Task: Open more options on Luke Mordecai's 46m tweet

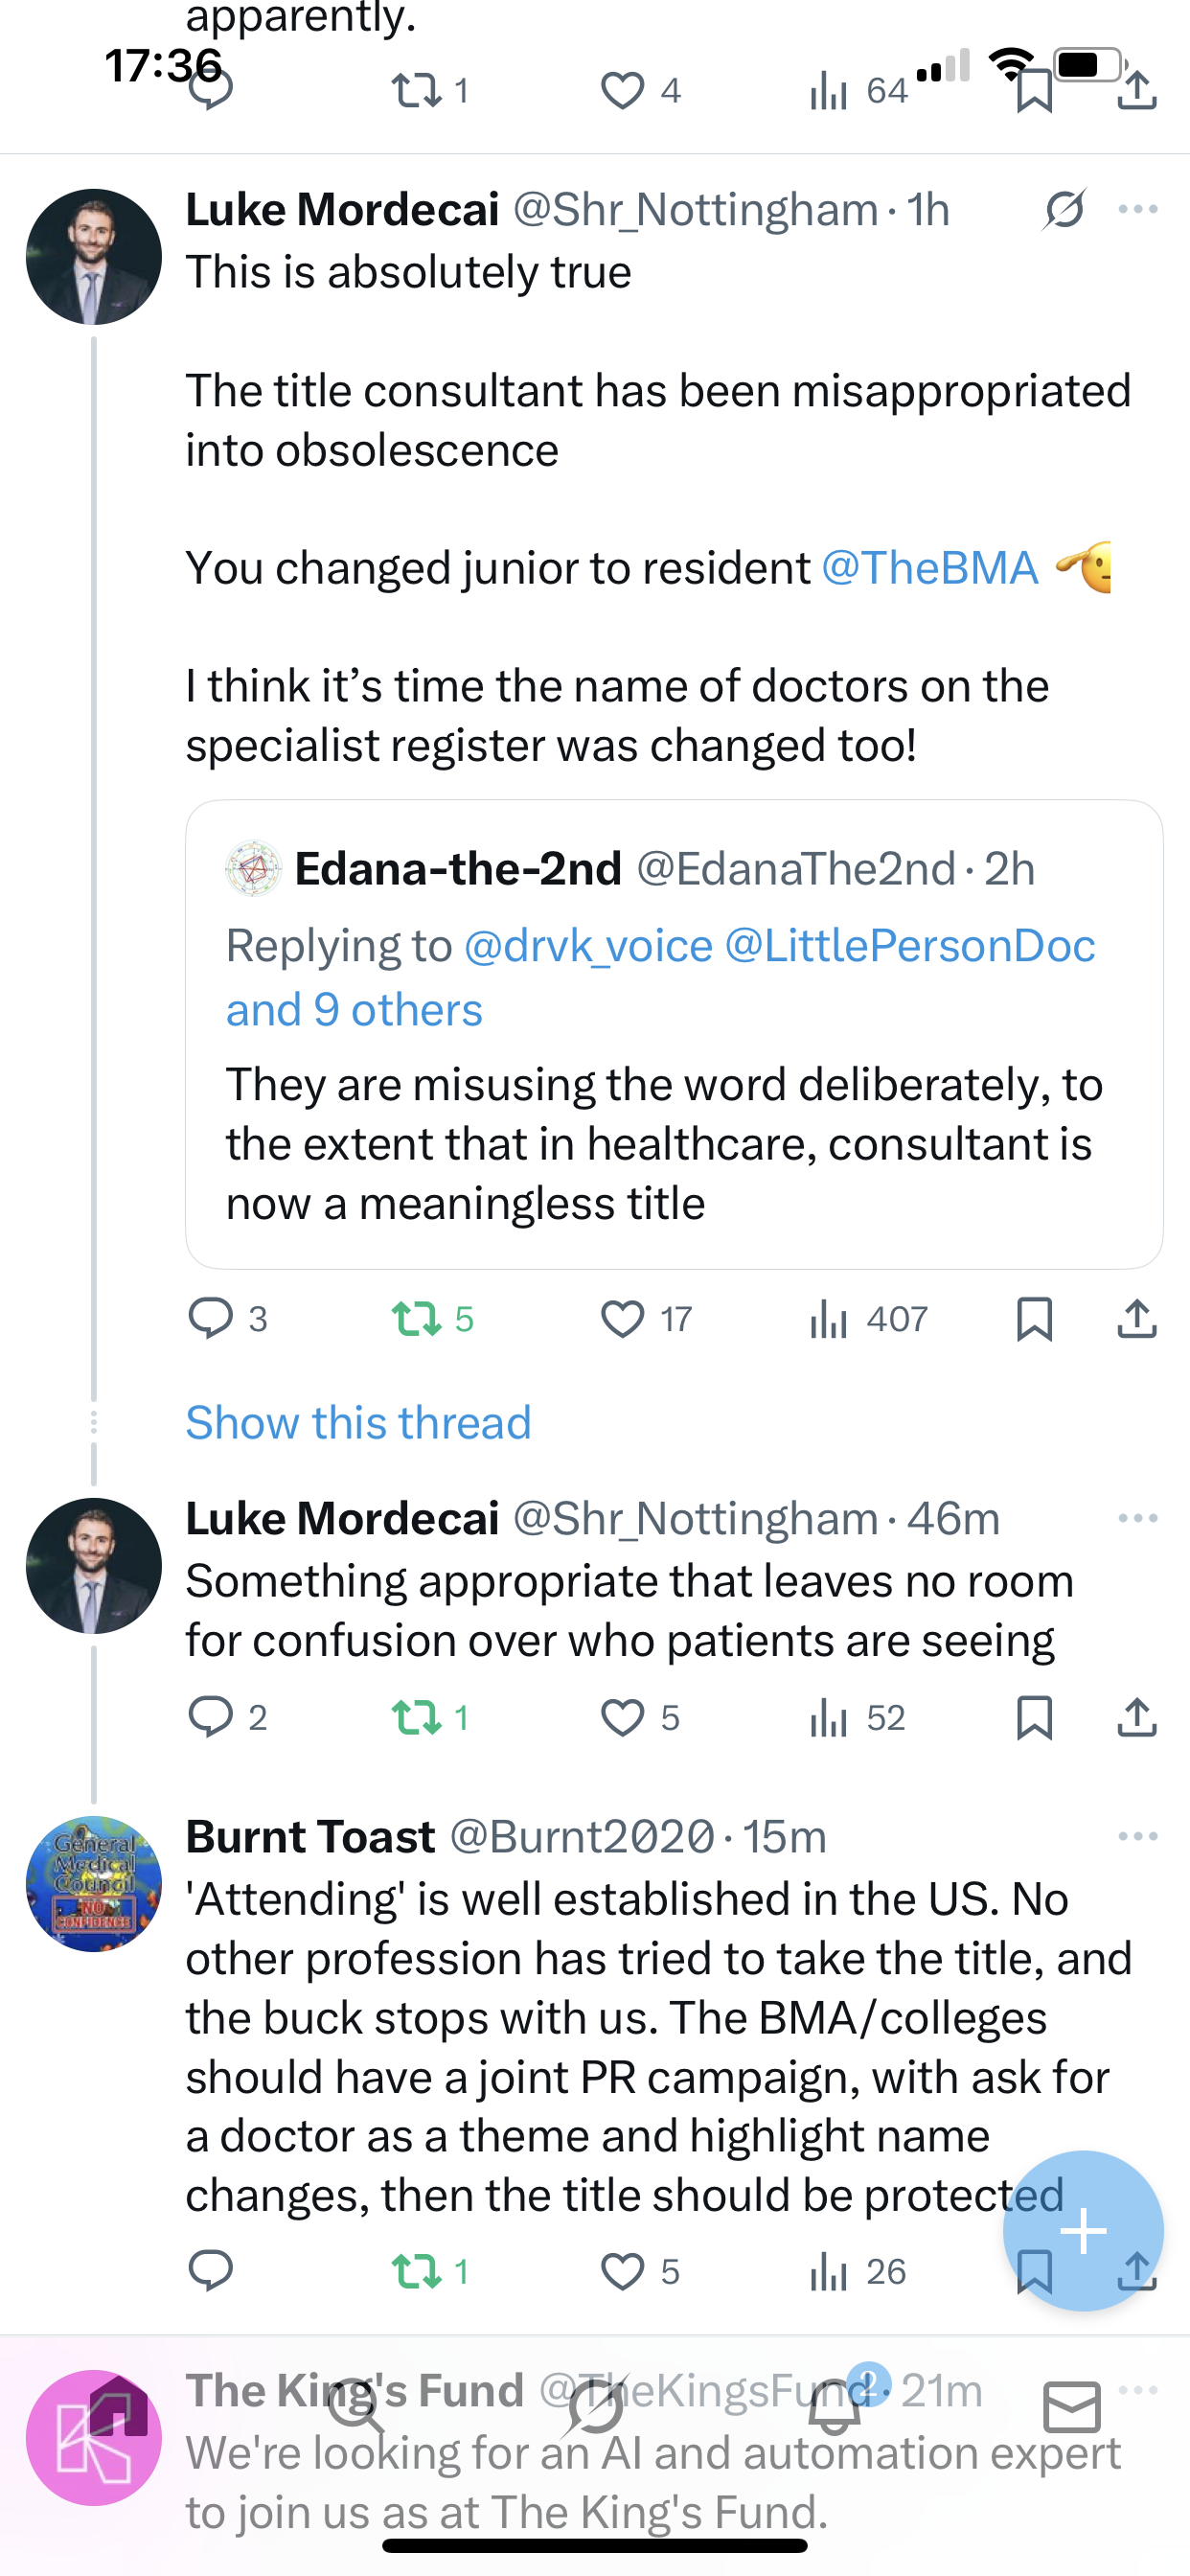Action: pyautogui.click(x=1138, y=1518)
